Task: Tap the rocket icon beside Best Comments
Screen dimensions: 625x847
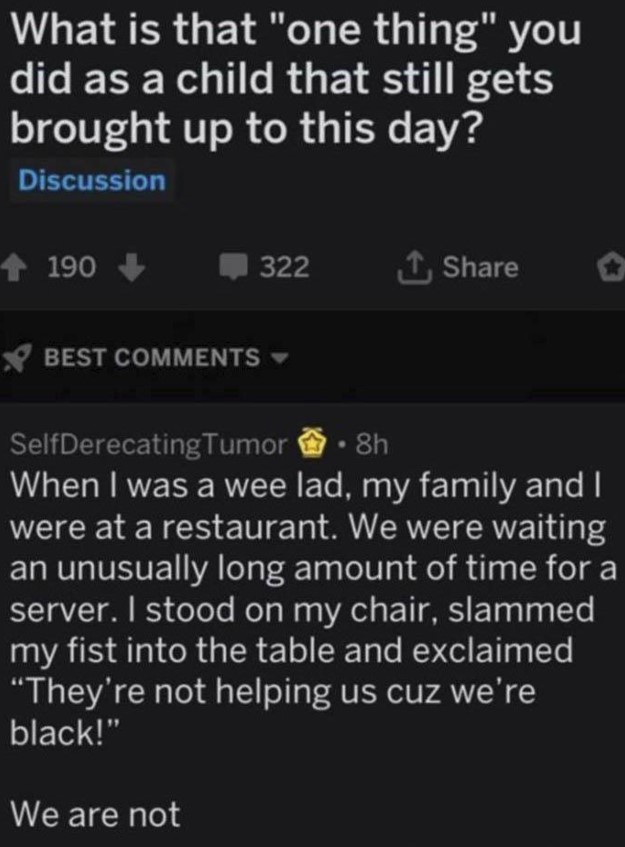Action: point(18,358)
